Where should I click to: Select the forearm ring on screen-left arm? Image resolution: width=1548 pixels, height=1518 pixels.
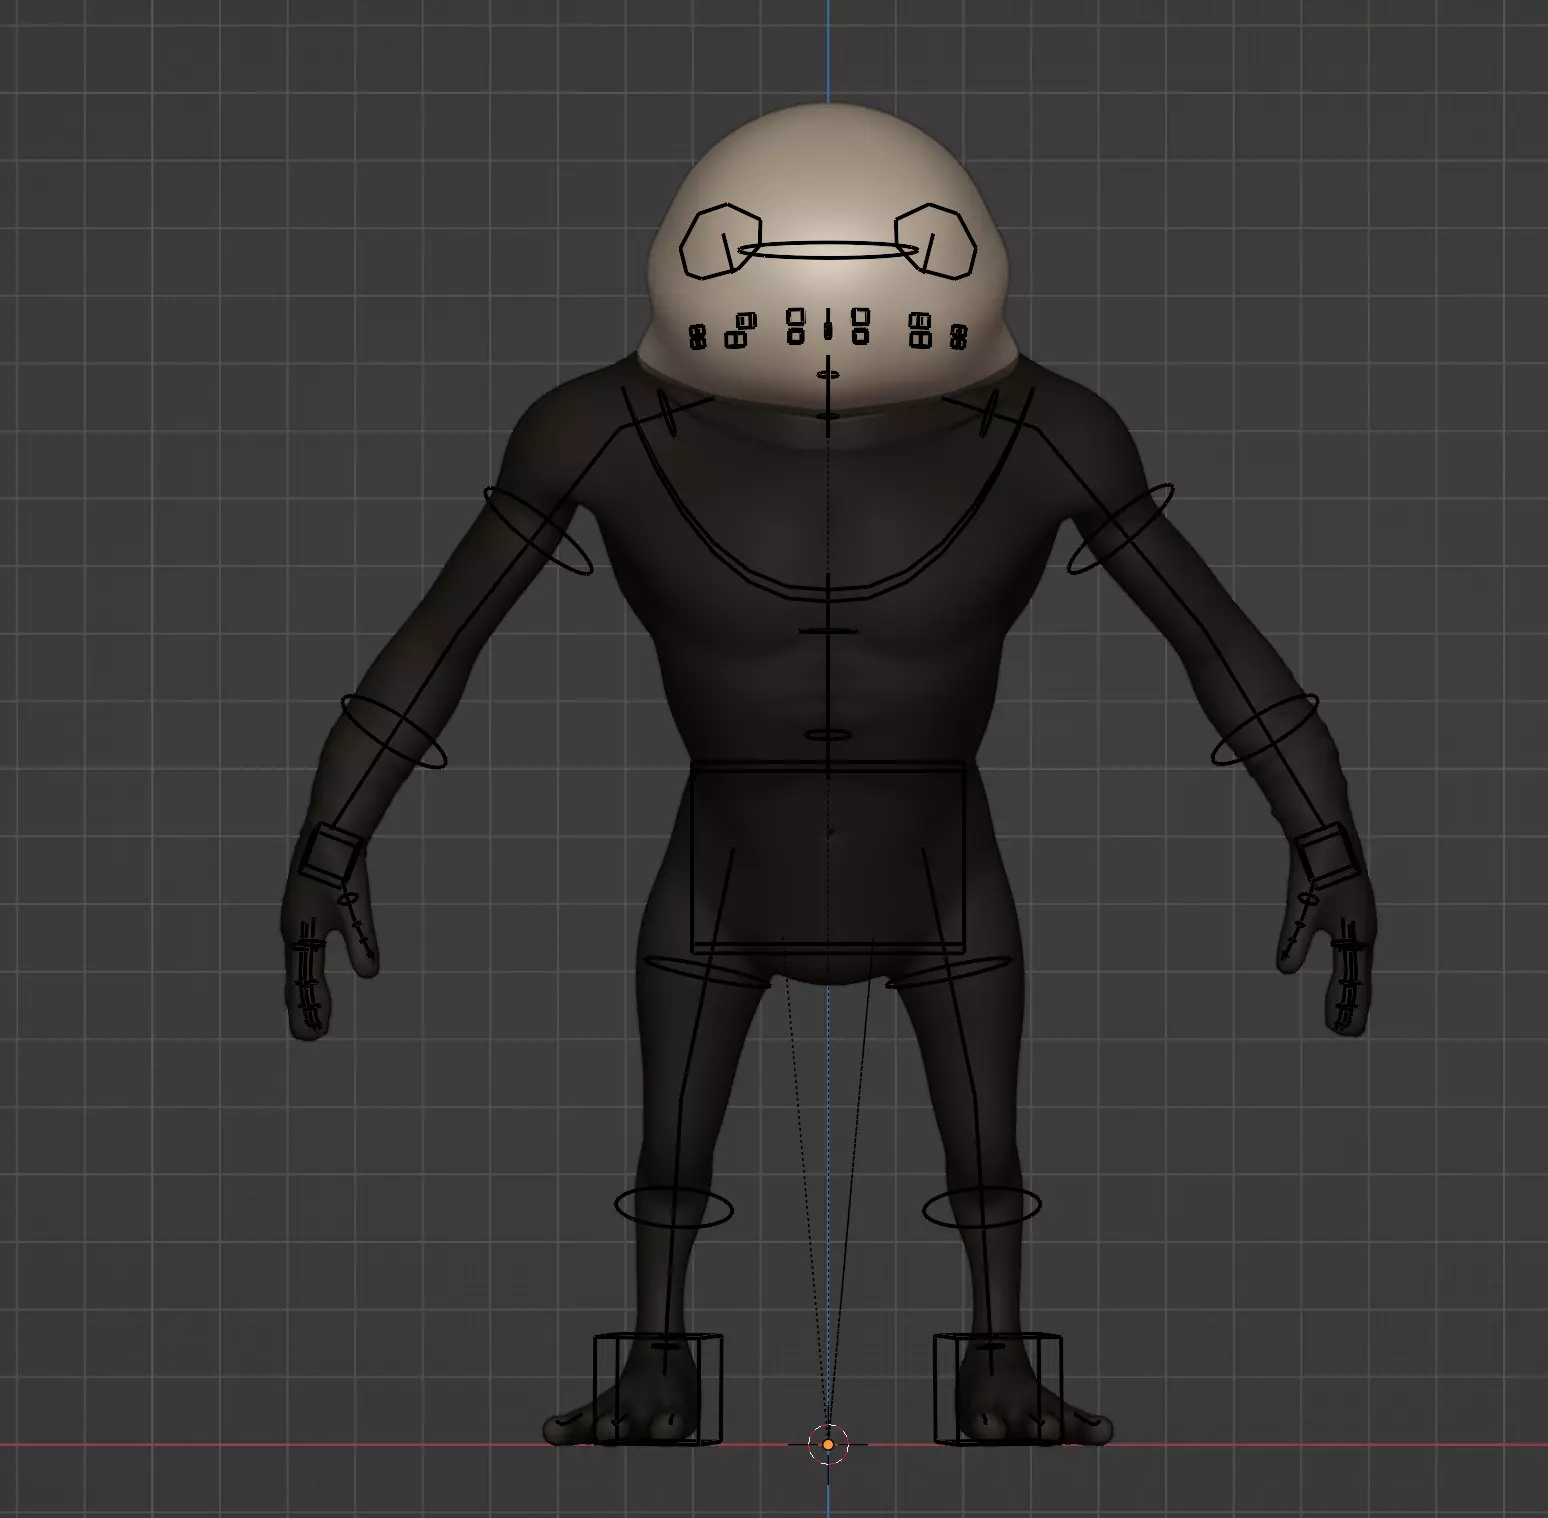[x=393, y=732]
